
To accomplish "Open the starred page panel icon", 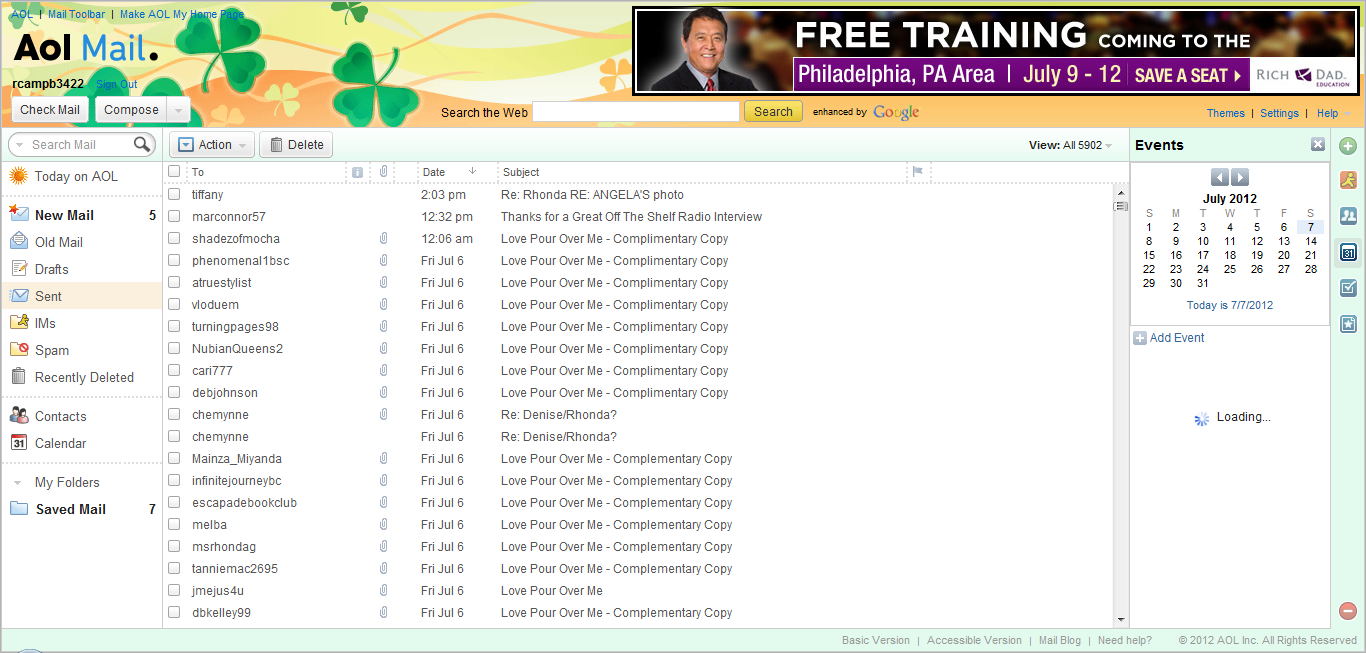I will (1348, 323).
